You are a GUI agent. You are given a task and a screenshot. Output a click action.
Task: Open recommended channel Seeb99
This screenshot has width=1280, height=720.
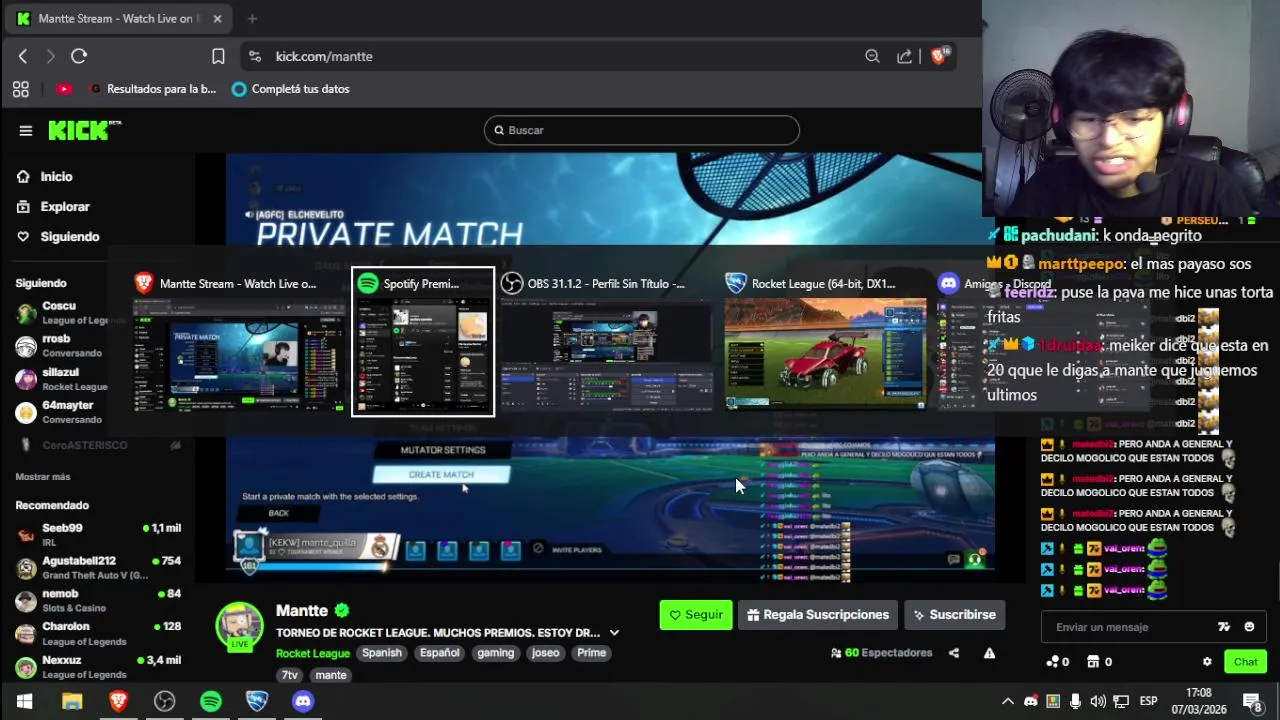(98, 534)
